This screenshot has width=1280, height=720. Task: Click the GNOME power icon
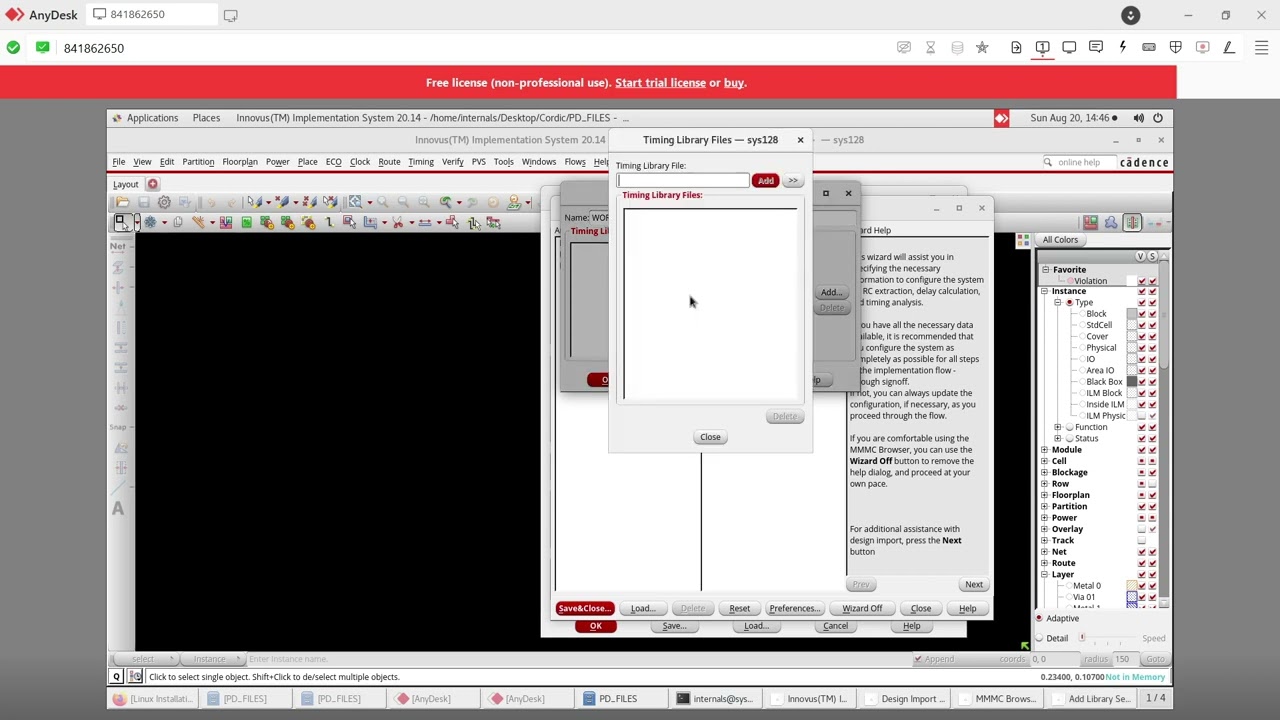point(1158,118)
